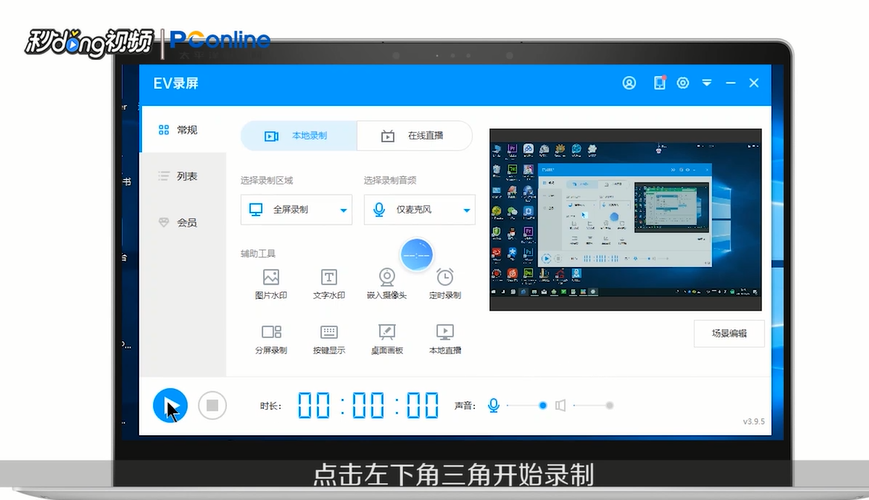Adjust the speaker volume slider handle

[x=609, y=405]
